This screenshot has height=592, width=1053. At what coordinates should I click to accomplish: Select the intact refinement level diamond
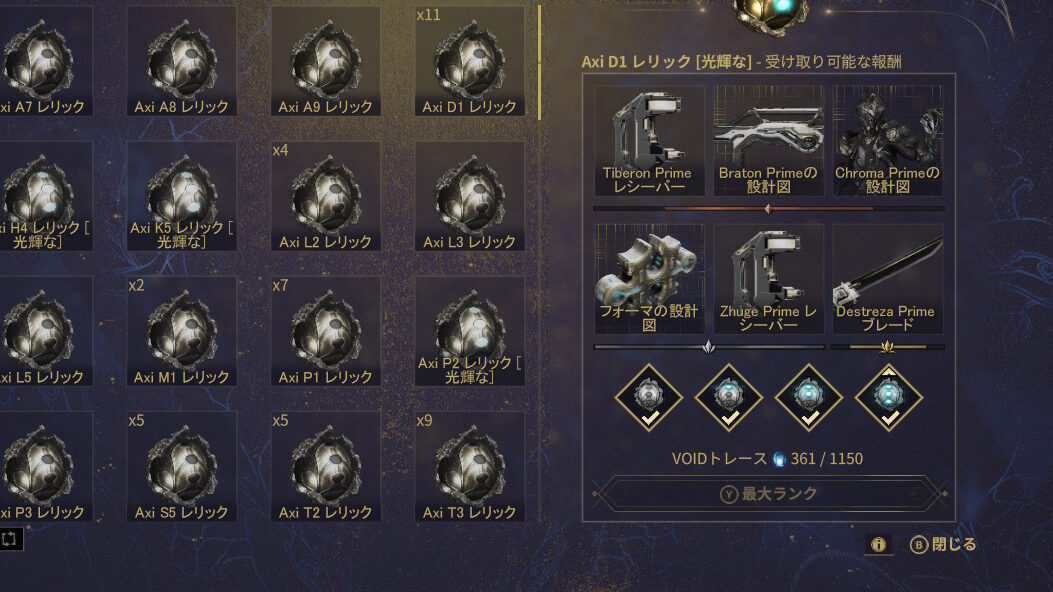(649, 398)
